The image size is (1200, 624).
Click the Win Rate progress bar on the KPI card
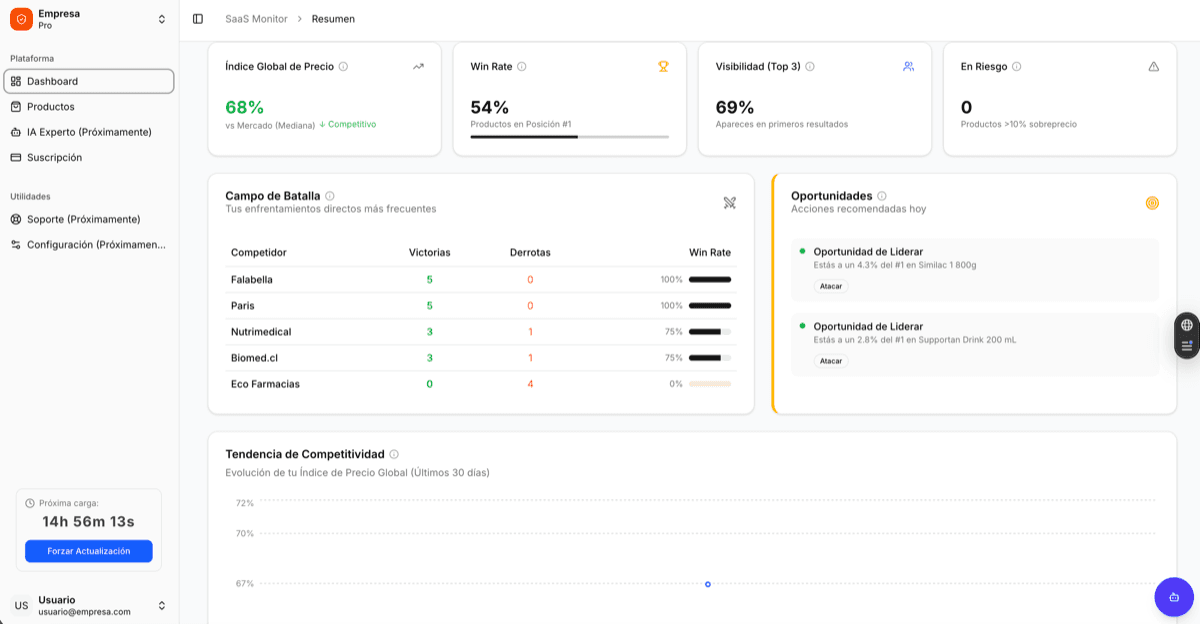coord(569,136)
